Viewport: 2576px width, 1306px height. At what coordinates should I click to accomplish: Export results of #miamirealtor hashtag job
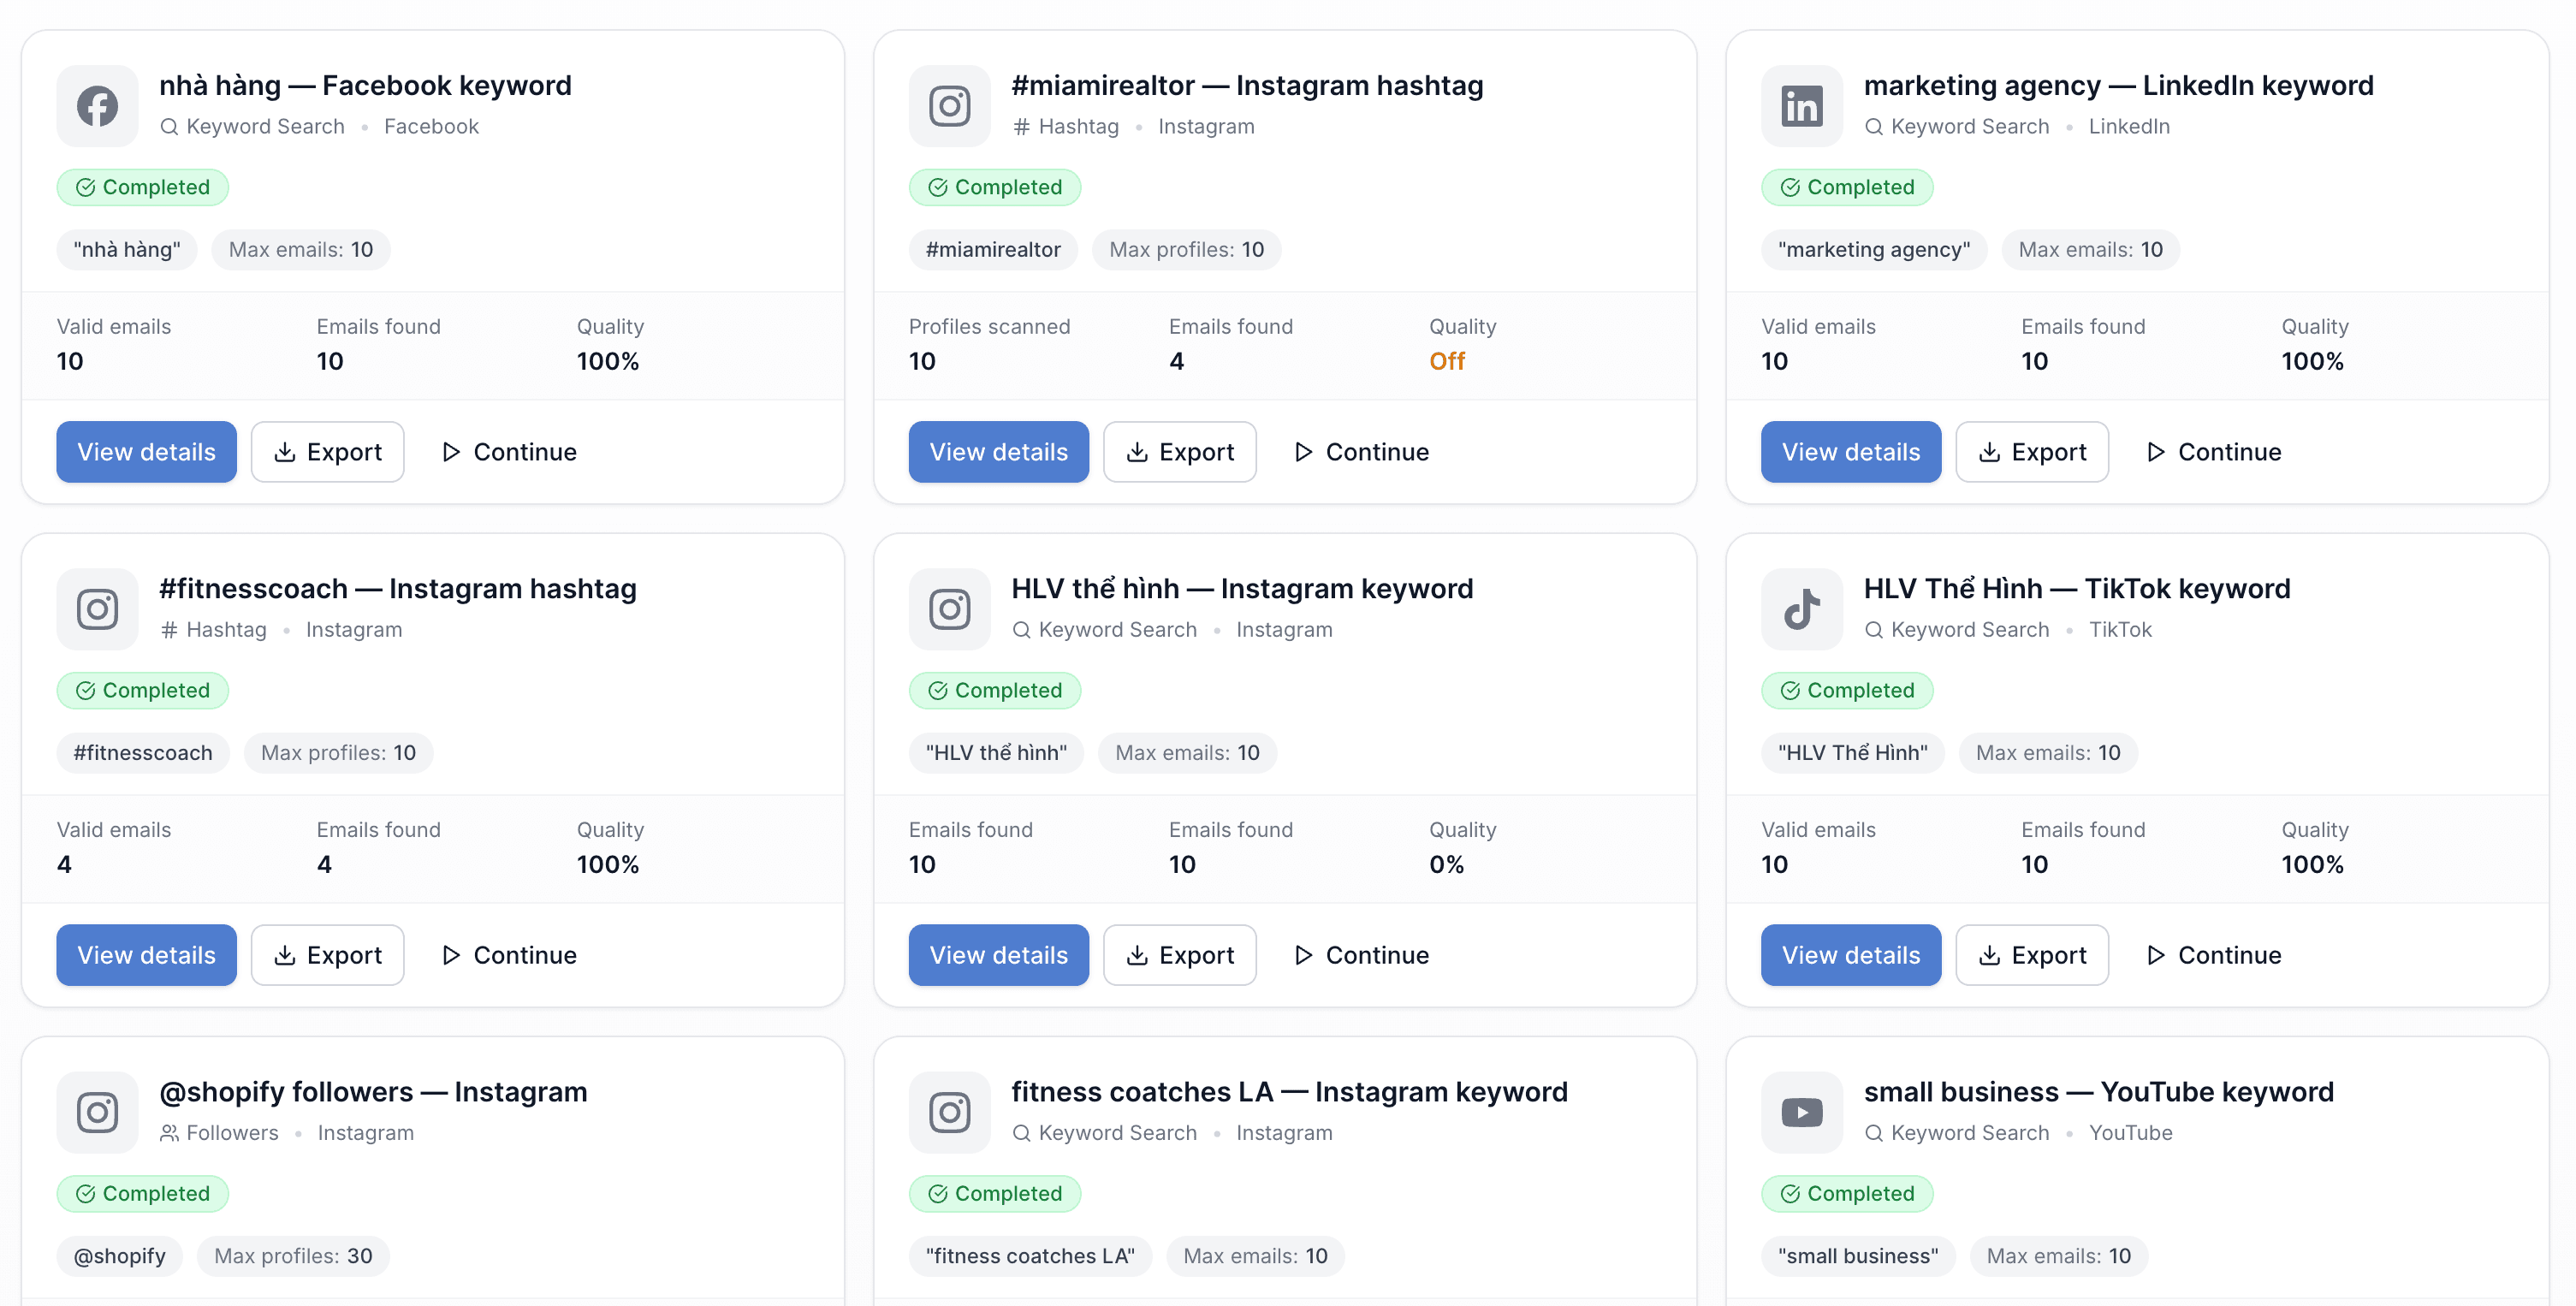coord(1180,451)
